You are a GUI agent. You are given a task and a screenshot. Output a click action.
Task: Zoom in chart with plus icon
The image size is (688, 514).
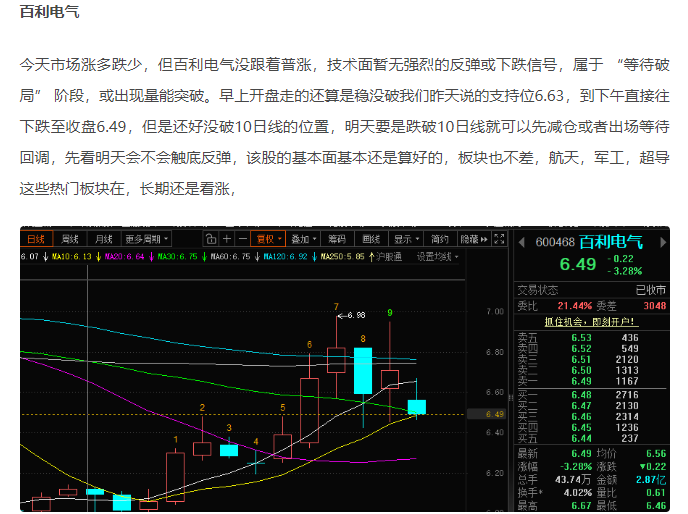click(227, 239)
